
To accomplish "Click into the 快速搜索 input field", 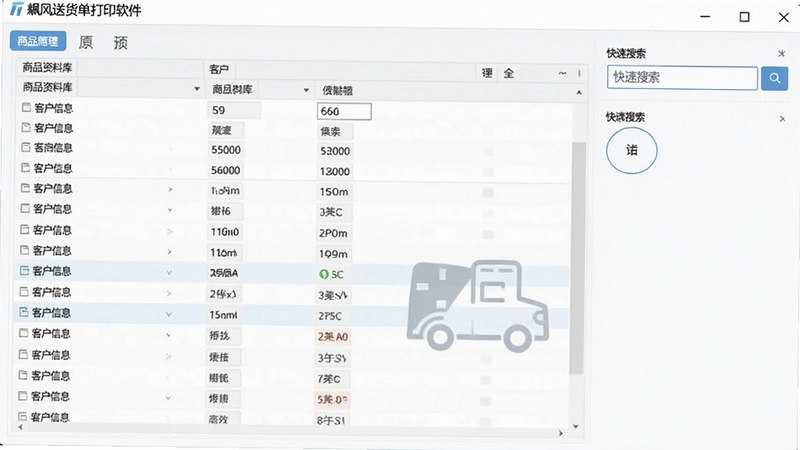I will [x=682, y=78].
